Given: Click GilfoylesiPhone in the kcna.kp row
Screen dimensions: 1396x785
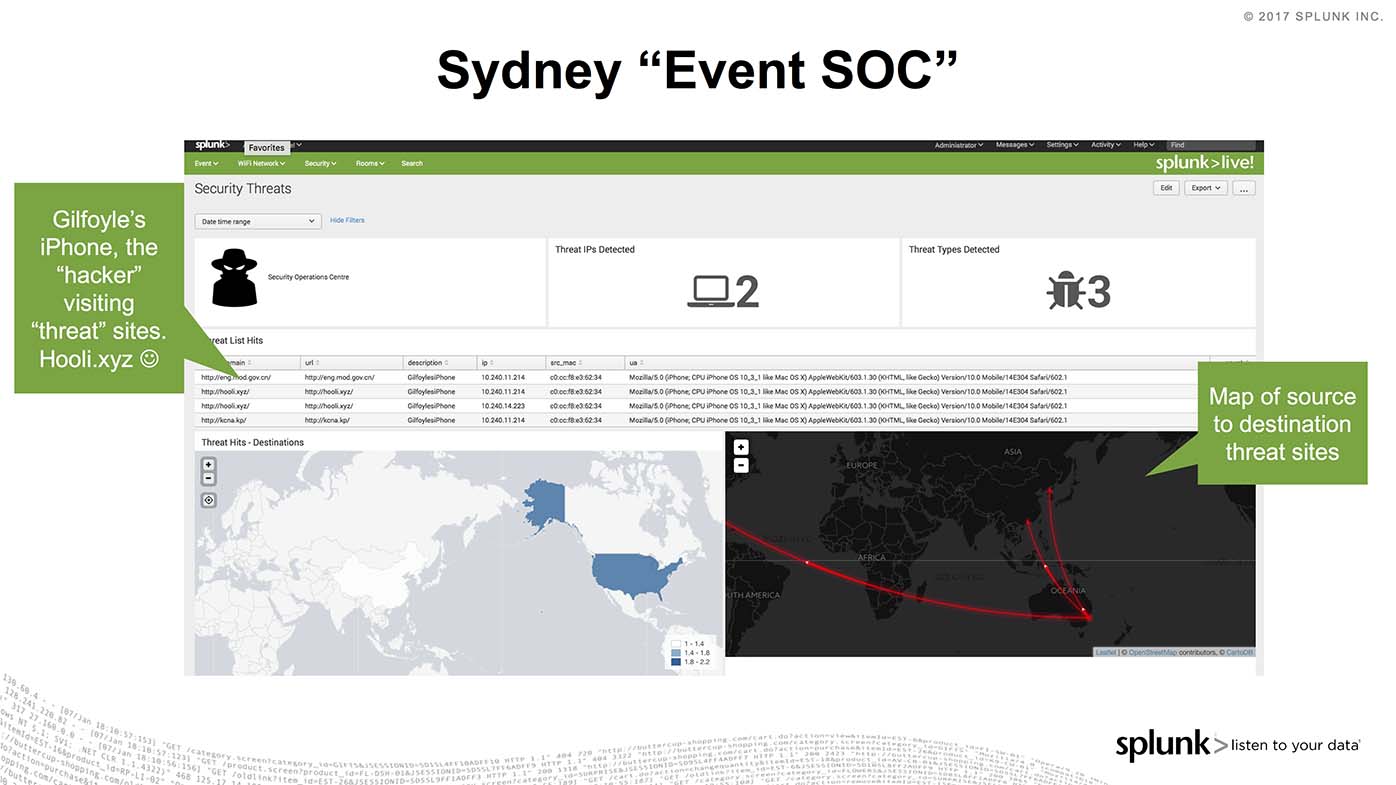Looking at the screenshot, I should coord(431,420).
